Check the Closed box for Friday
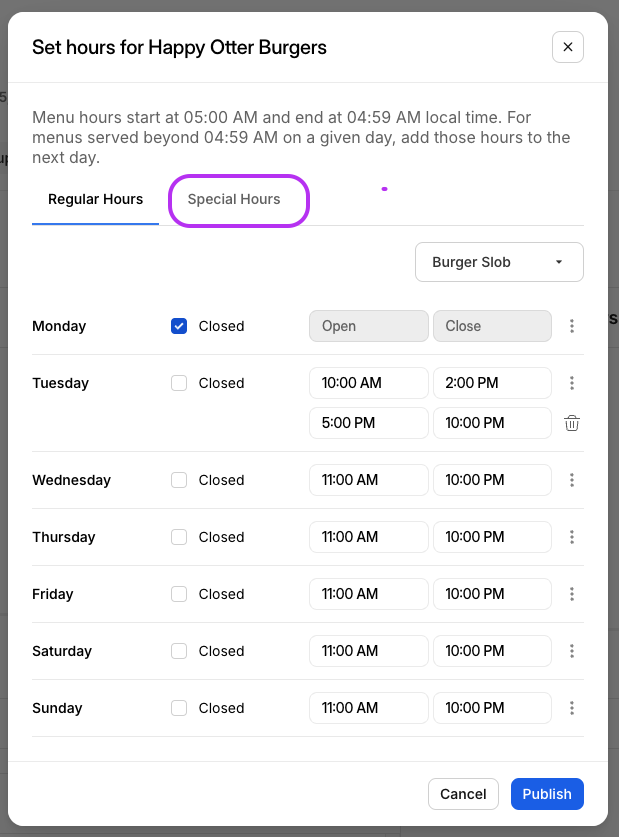 point(179,594)
